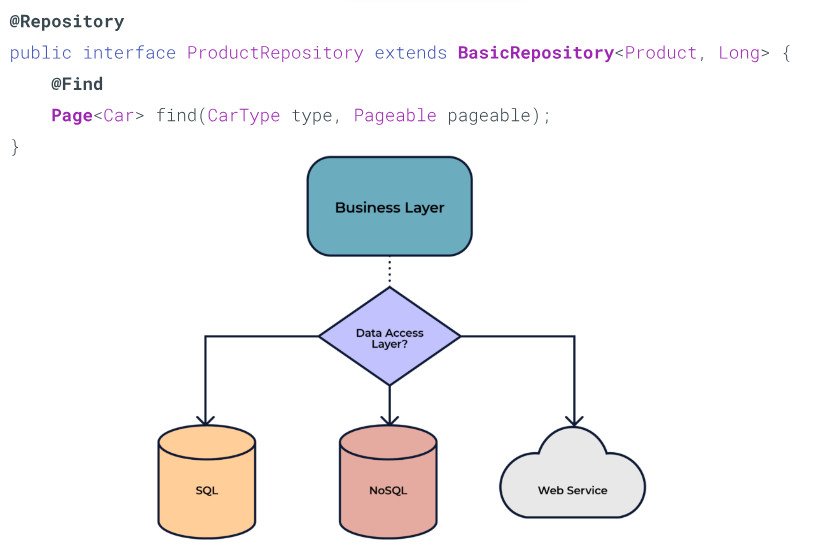The width and height of the screenshot is (813, 553).
Task: Select the Data Access Layer diamond
Action: (x=389, y=336)
